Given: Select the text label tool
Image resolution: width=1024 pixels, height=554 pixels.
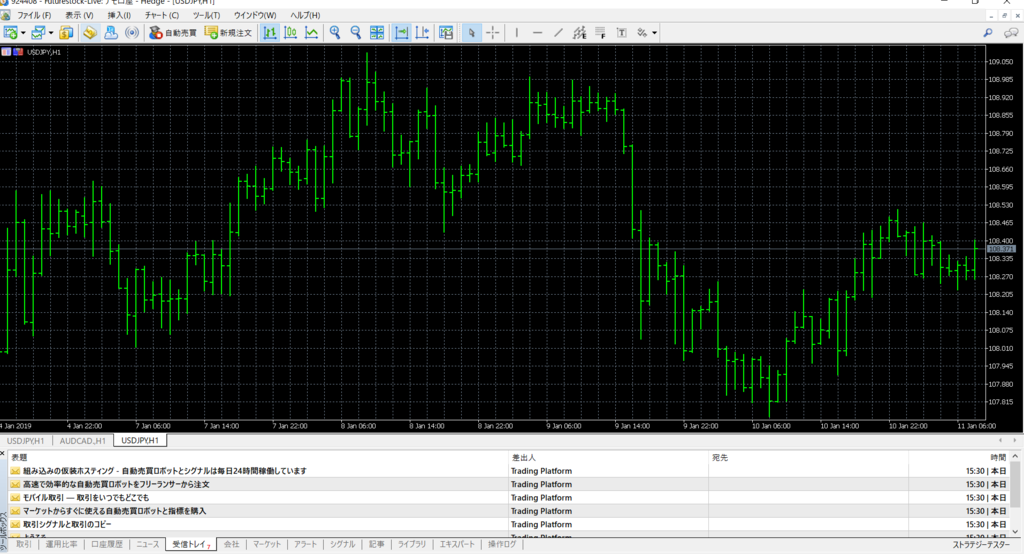Looking at the screenshot, I should [622, 33].
